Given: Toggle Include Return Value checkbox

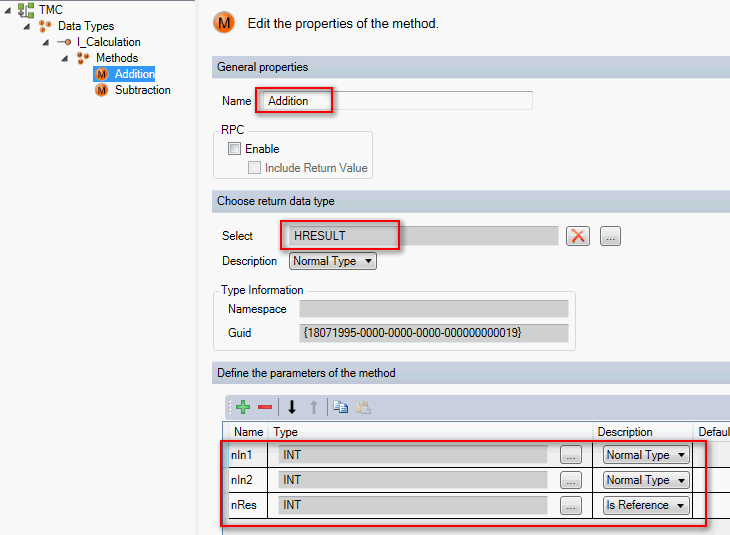Looking at the screenshot, I should (x=254, y=168).
